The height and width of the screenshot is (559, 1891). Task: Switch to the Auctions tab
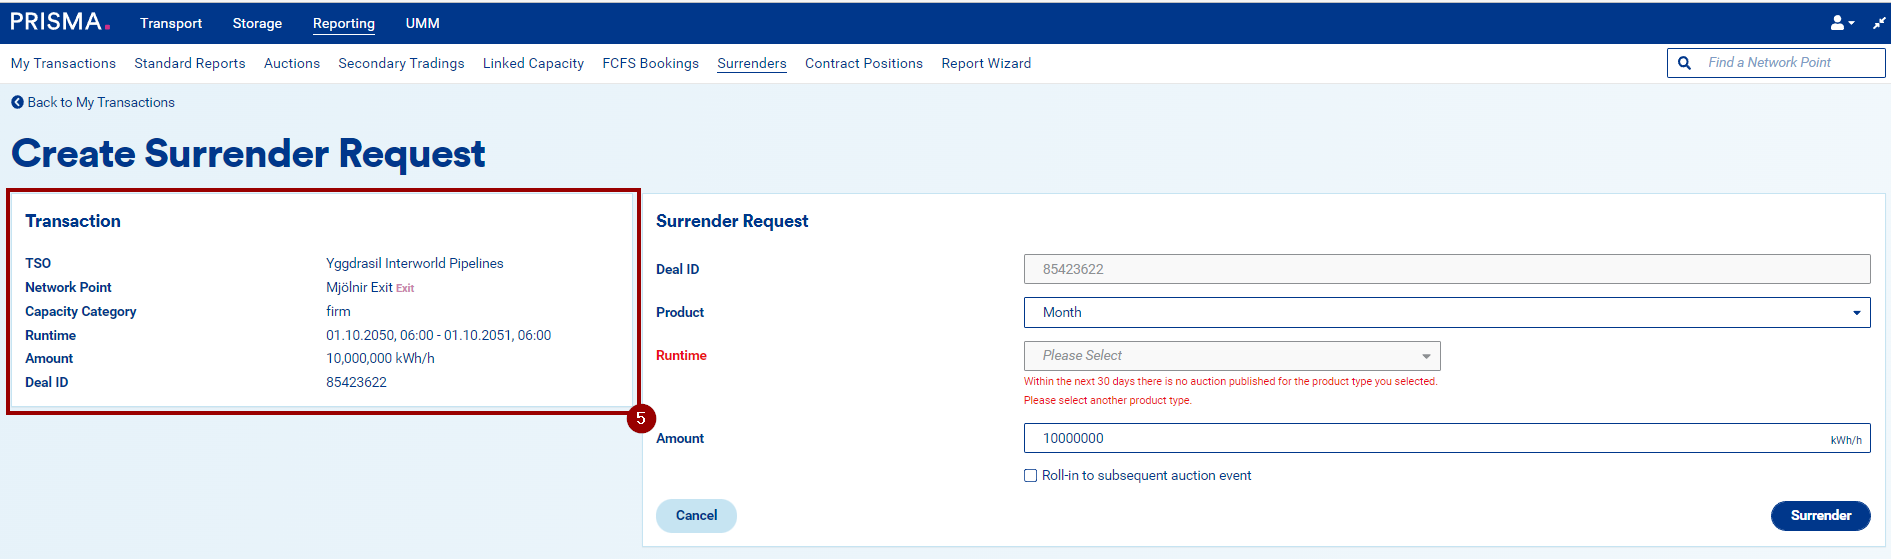(x=292, y=63)
